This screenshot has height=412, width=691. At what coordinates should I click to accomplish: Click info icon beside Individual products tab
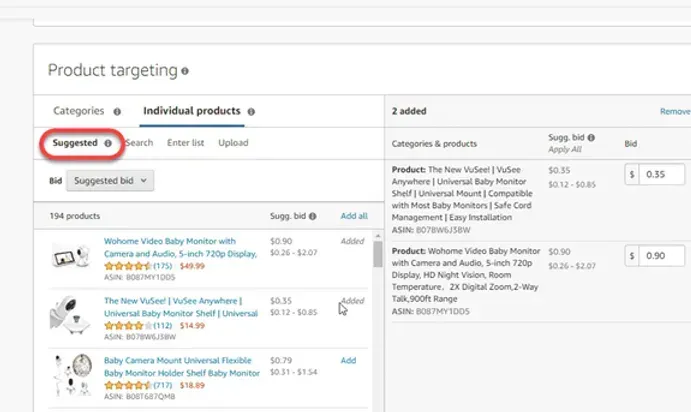click(251, 111)
